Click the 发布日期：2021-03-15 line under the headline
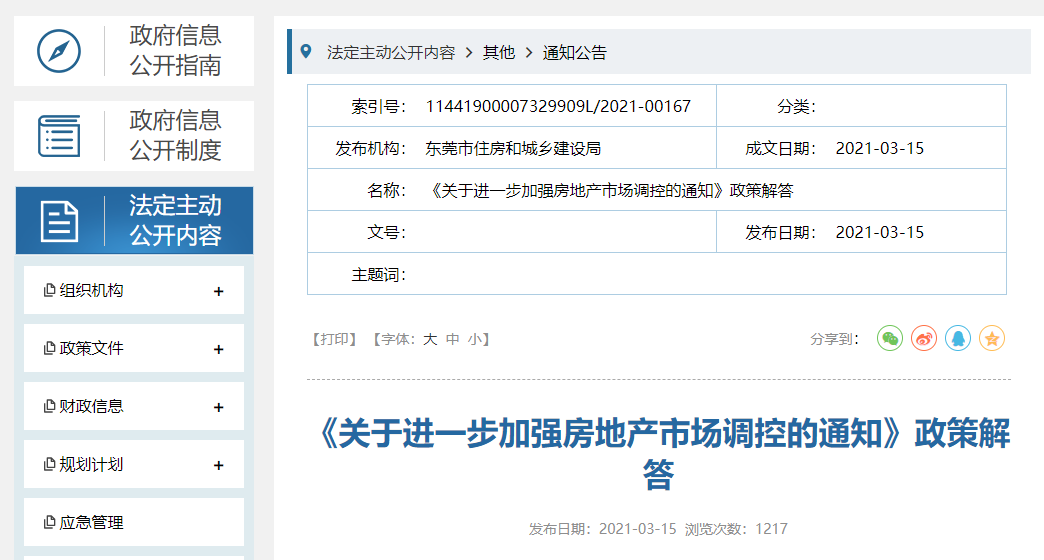 pyautogui.click(x=603, y=529)
